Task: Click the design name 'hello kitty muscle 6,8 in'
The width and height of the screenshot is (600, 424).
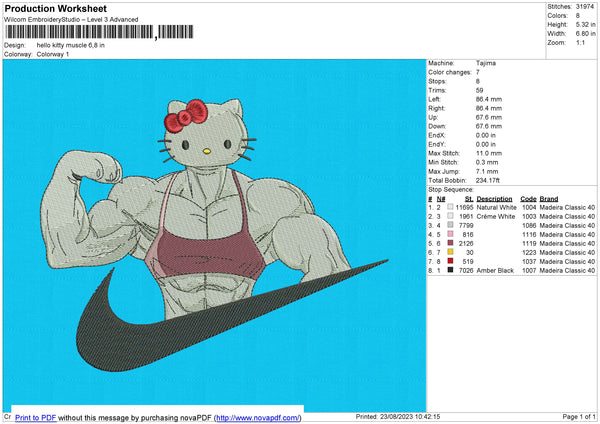Action: [x=70, y=45]
